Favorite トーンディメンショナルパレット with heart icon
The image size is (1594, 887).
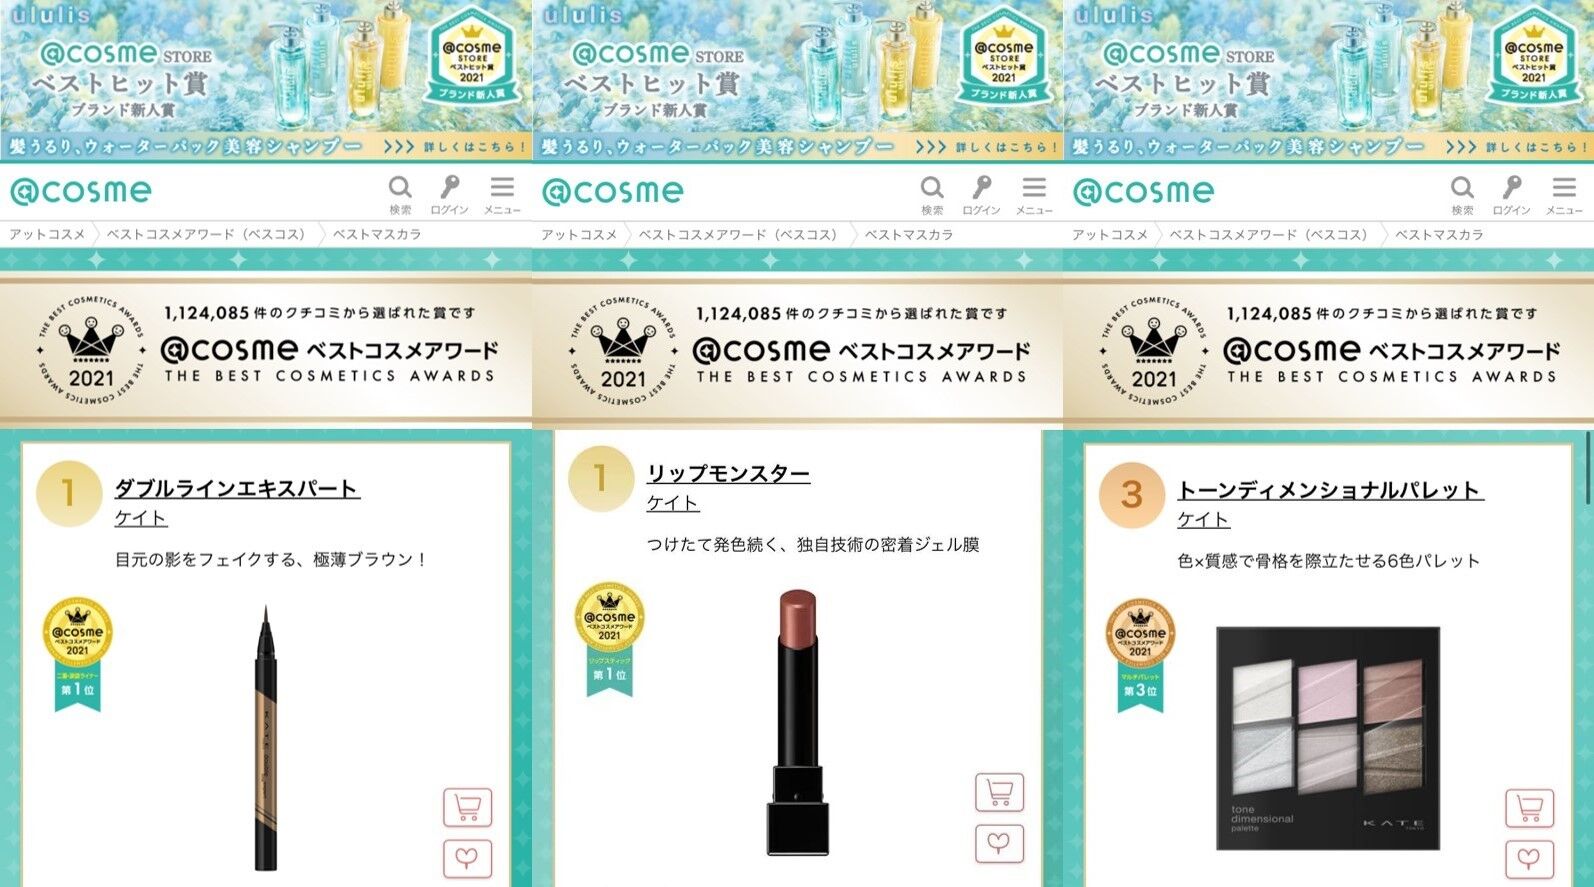[1530, 859]
